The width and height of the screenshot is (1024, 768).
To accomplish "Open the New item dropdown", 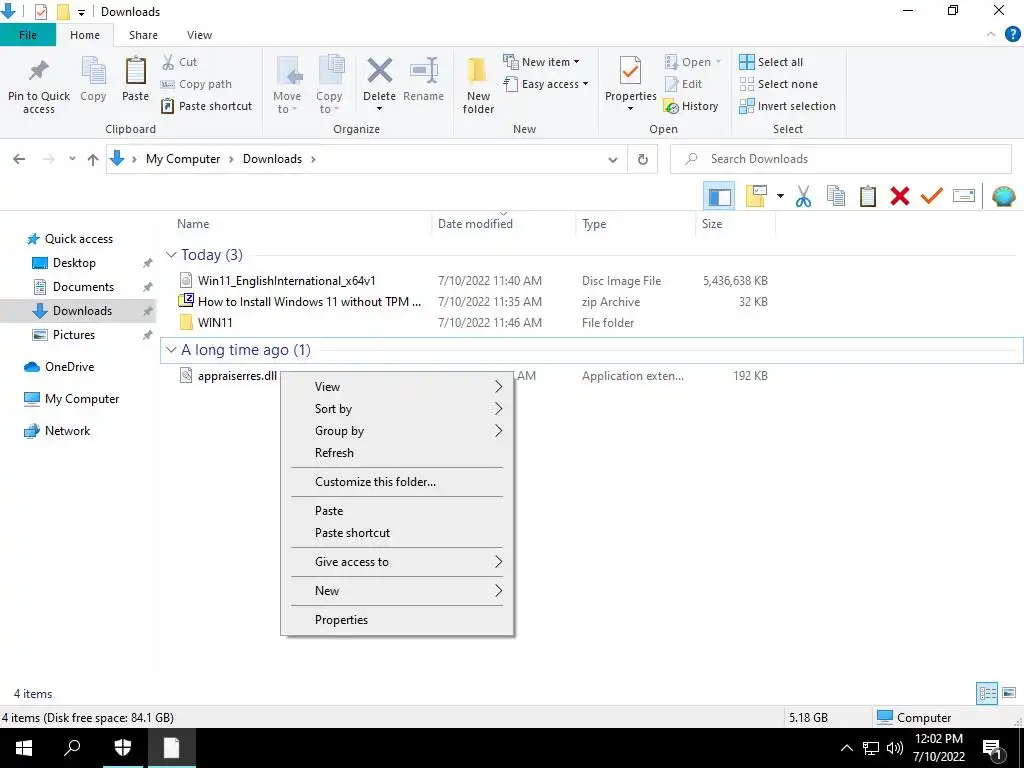I will tap(541, 62).
